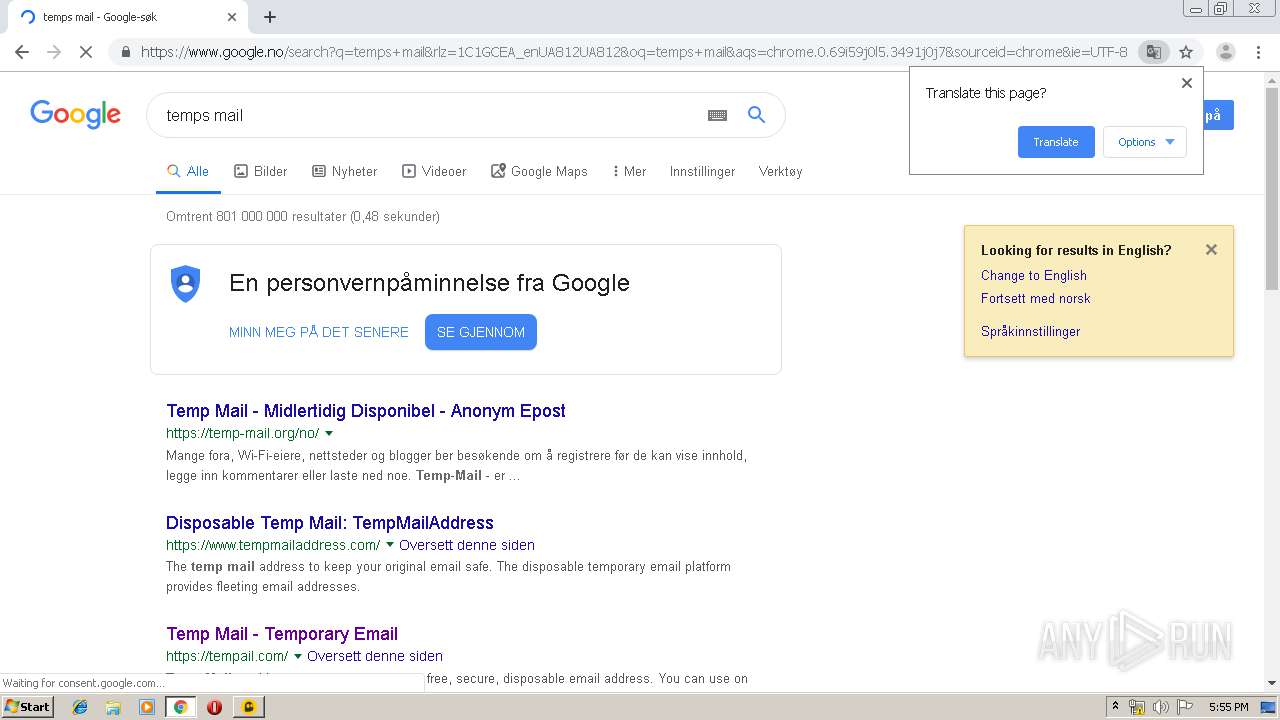
Task: Click the taskbar clock showing 5:55 PM
Action: [1228, 707]
